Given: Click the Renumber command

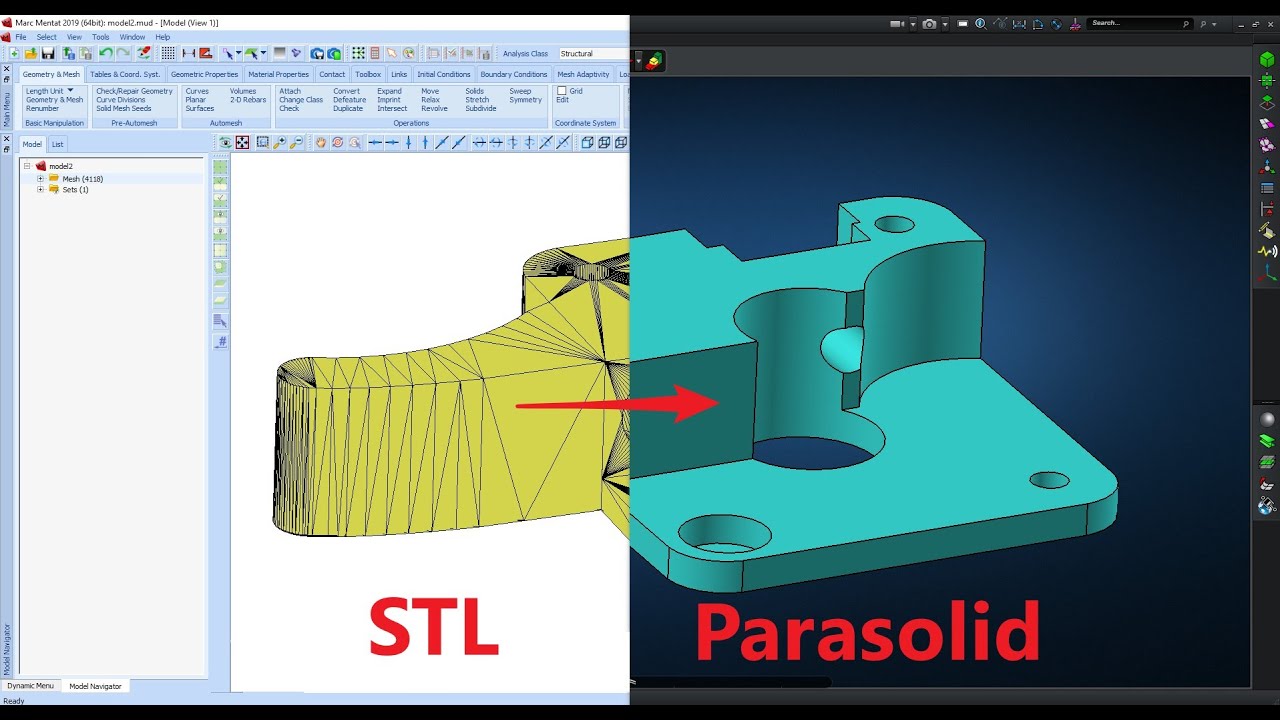Looking at the screenshot, I should [42, 108].
